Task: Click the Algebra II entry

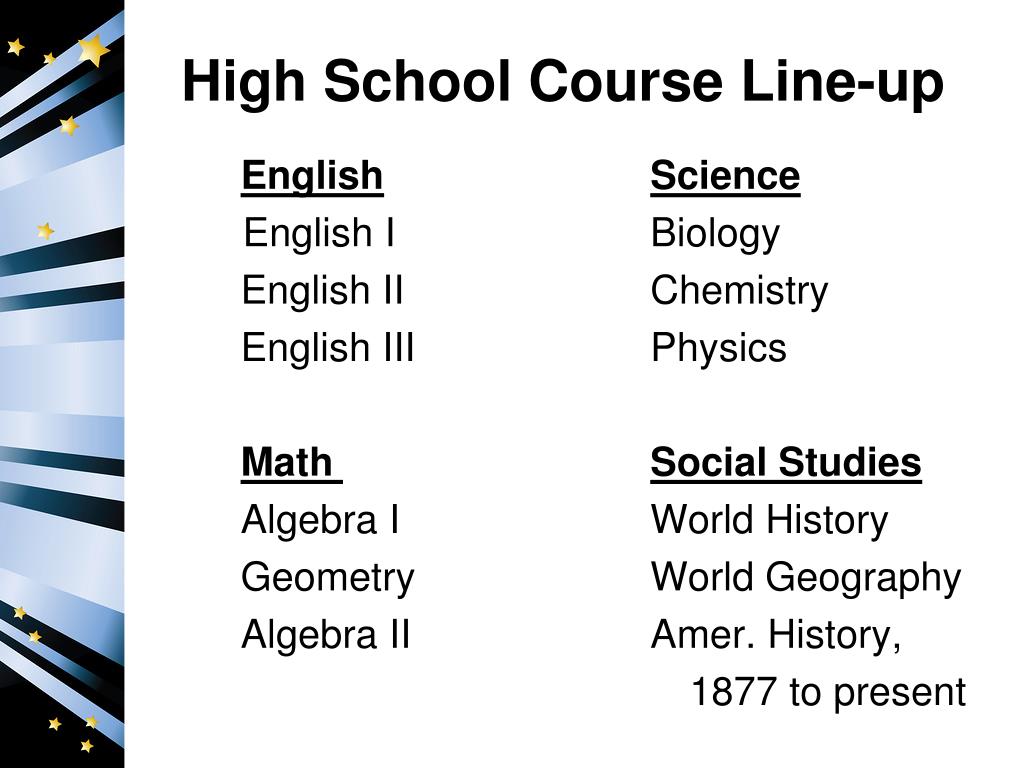Action: [x=325, y=635]
